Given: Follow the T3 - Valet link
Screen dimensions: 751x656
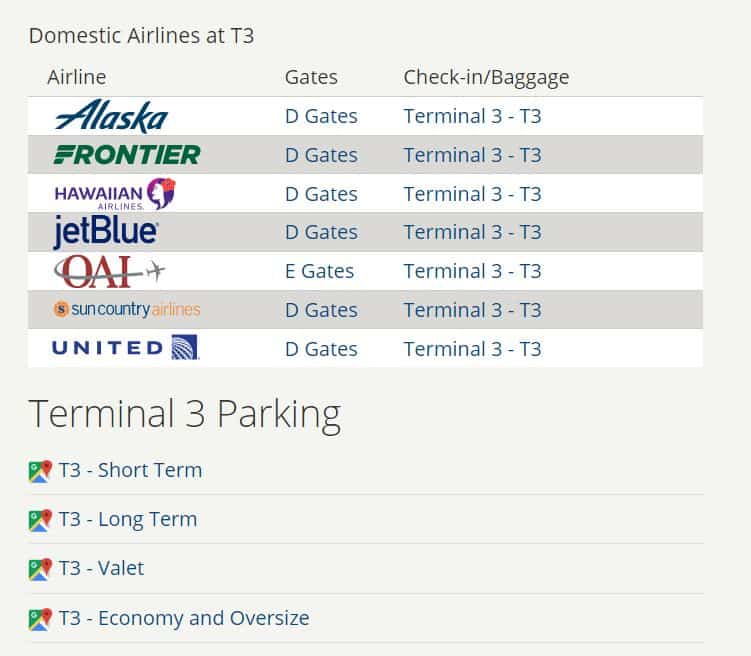Looking at the screenshot, I should click(x=101, y=568).
